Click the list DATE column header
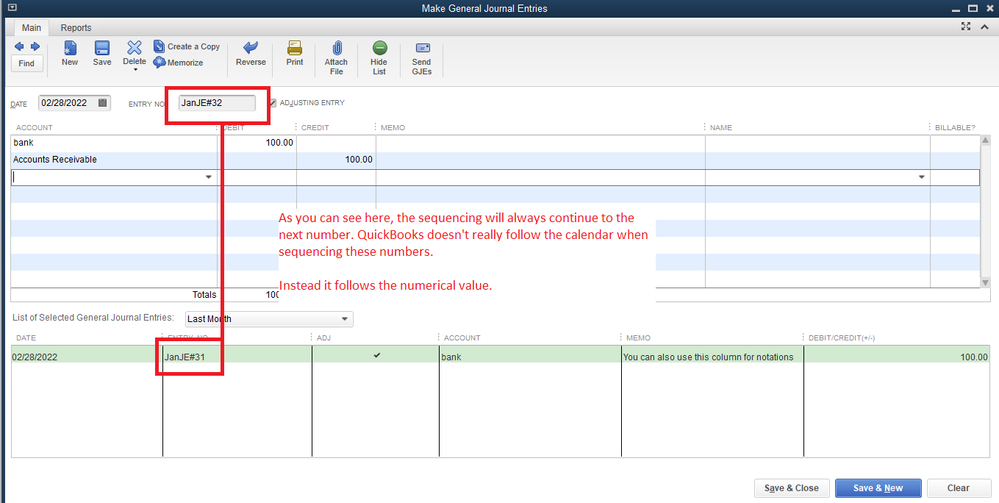 [26, 338]
